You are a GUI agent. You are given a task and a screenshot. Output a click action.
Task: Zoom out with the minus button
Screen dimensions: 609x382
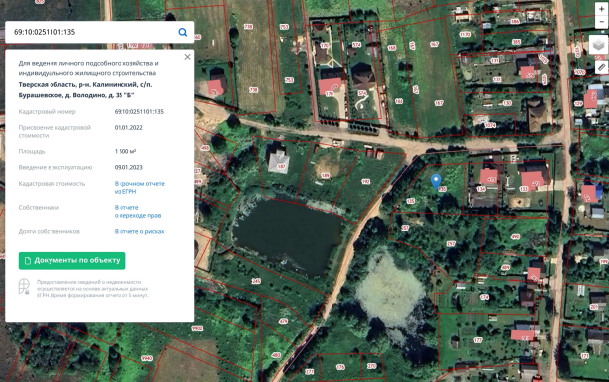tap(602, 22)
